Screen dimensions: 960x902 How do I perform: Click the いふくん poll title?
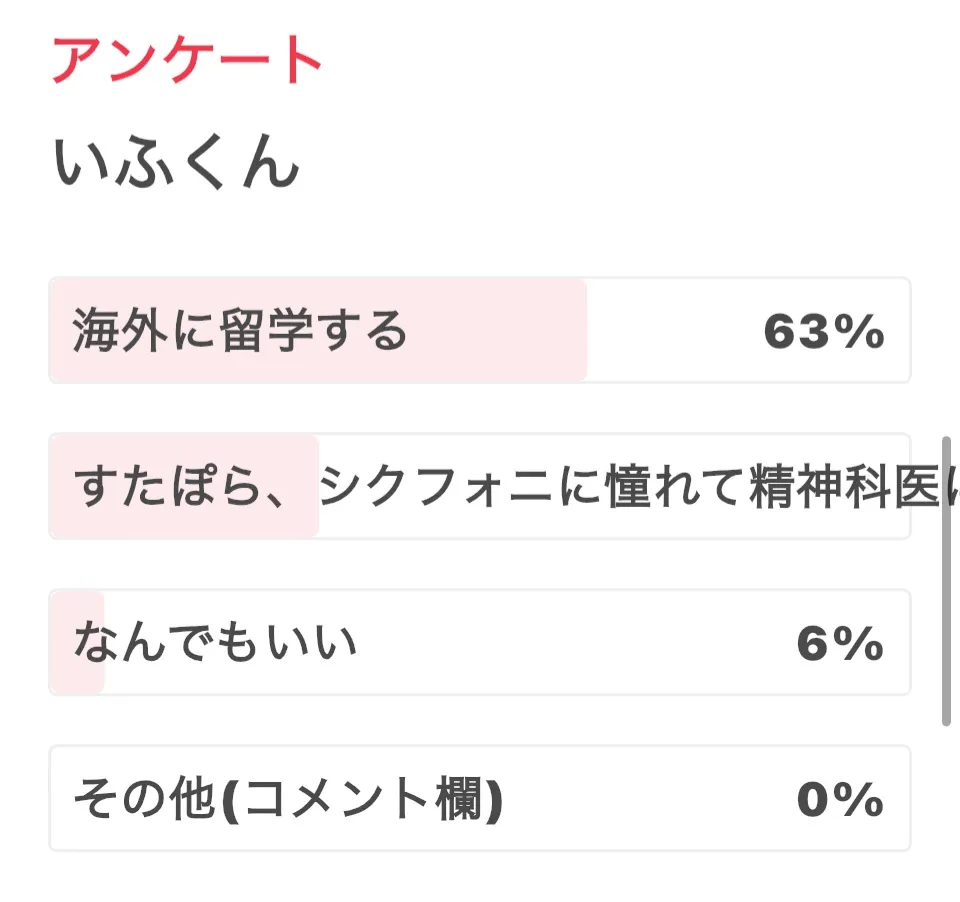(x=176, y=162)
